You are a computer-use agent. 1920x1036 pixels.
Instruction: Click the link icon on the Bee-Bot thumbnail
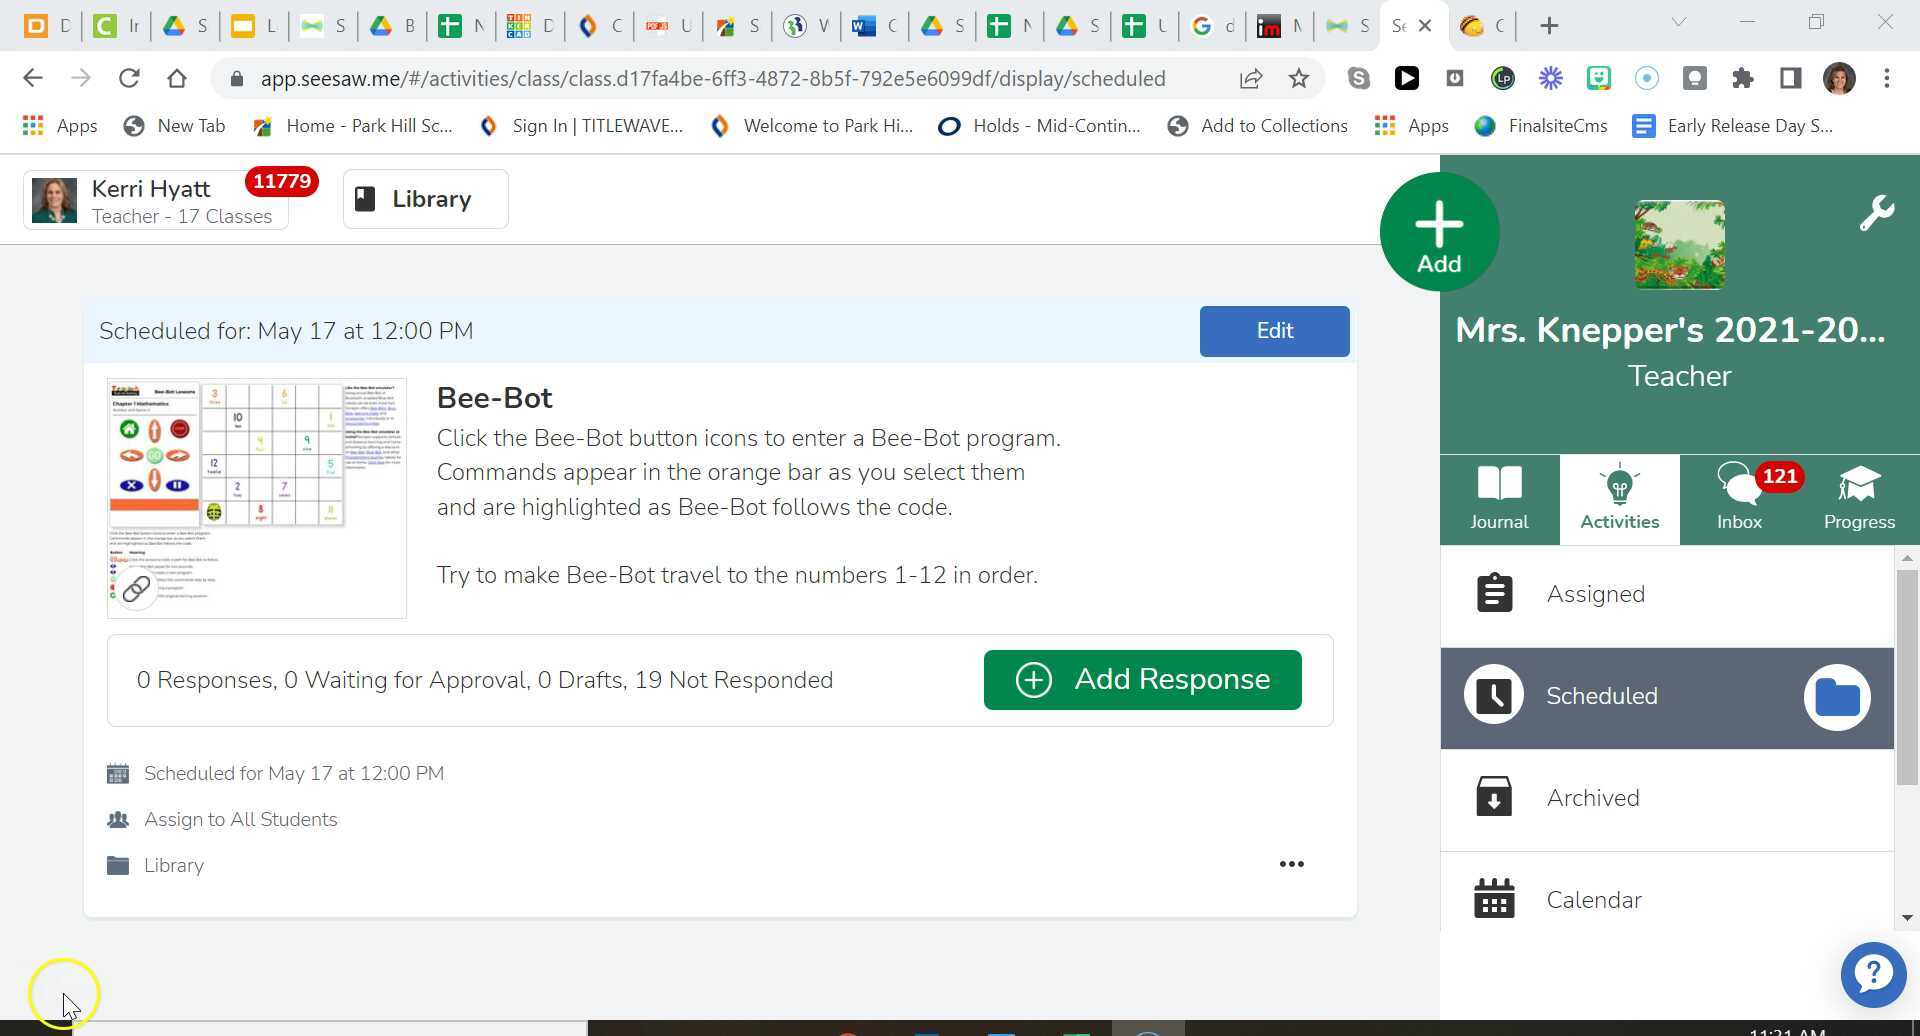coord(137,589)
